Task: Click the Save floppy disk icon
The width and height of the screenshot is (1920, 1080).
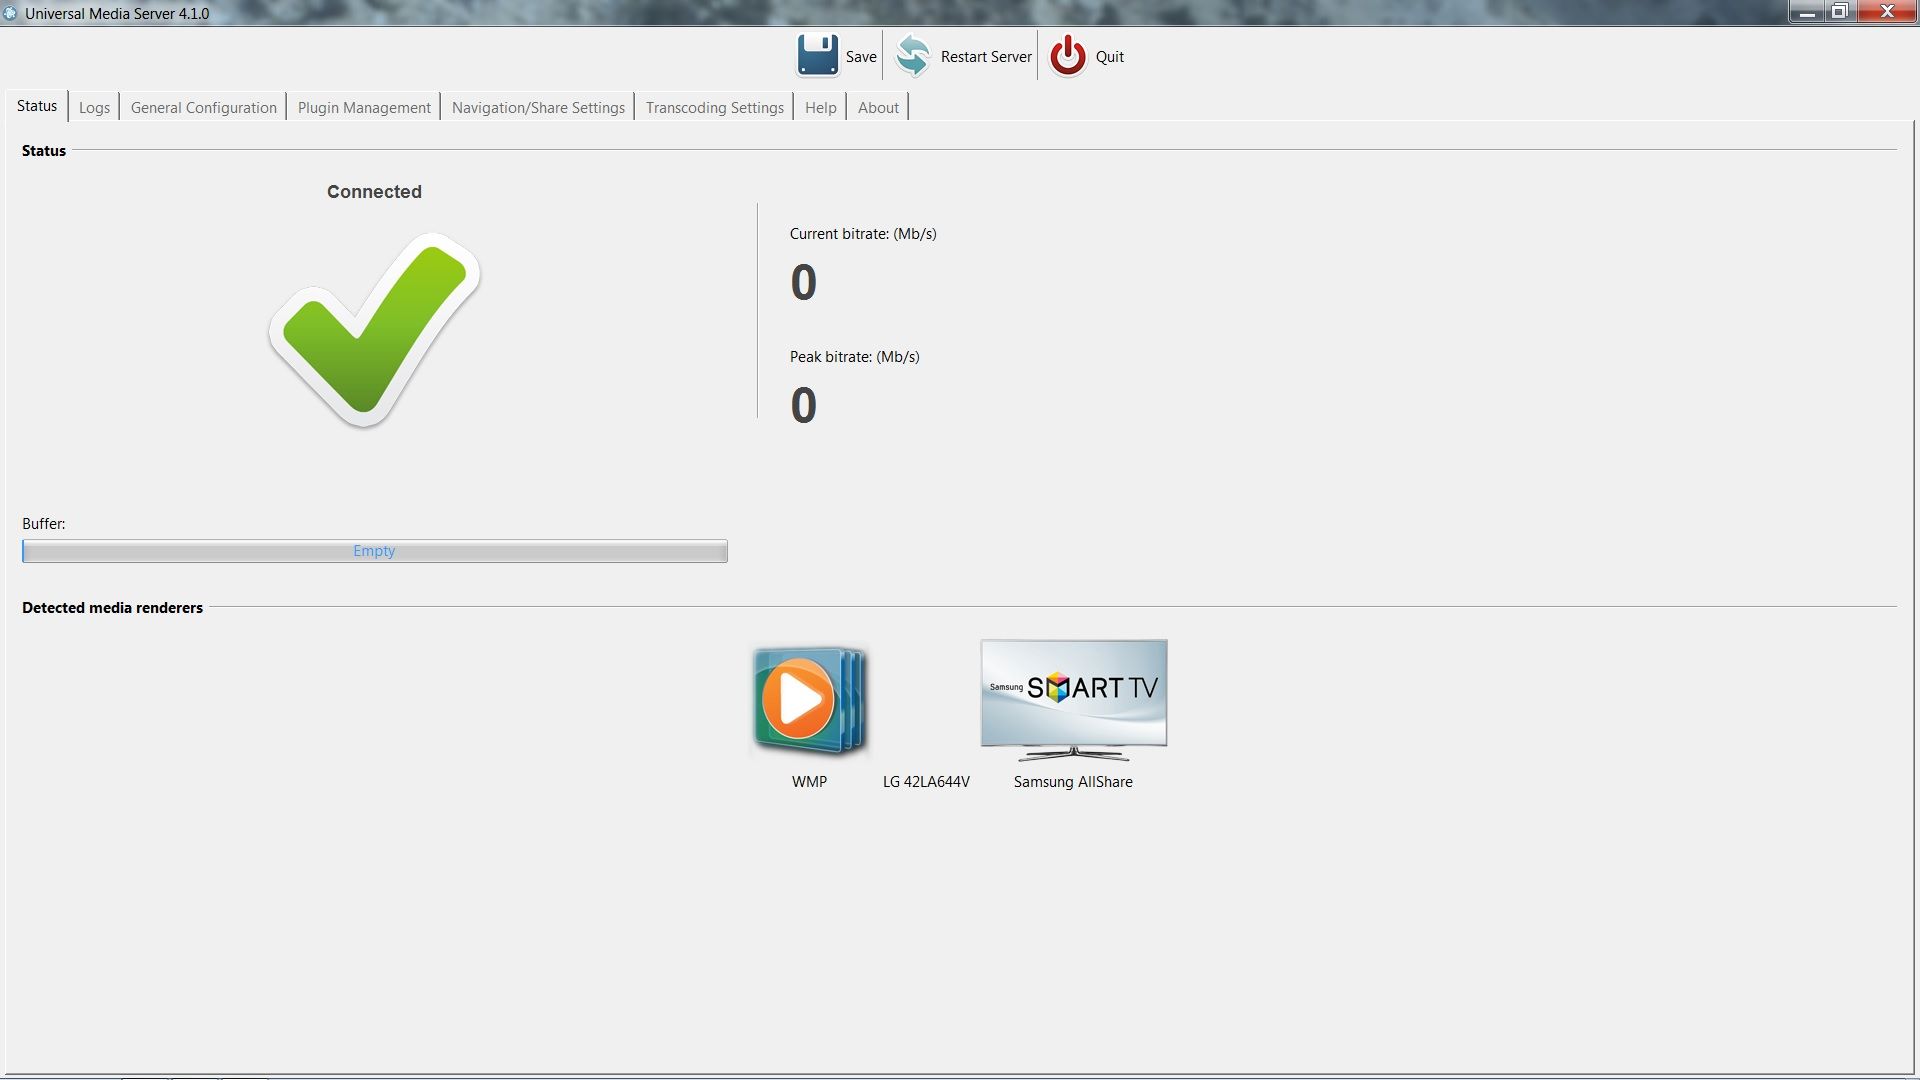Action: click(x=817, y=56)
